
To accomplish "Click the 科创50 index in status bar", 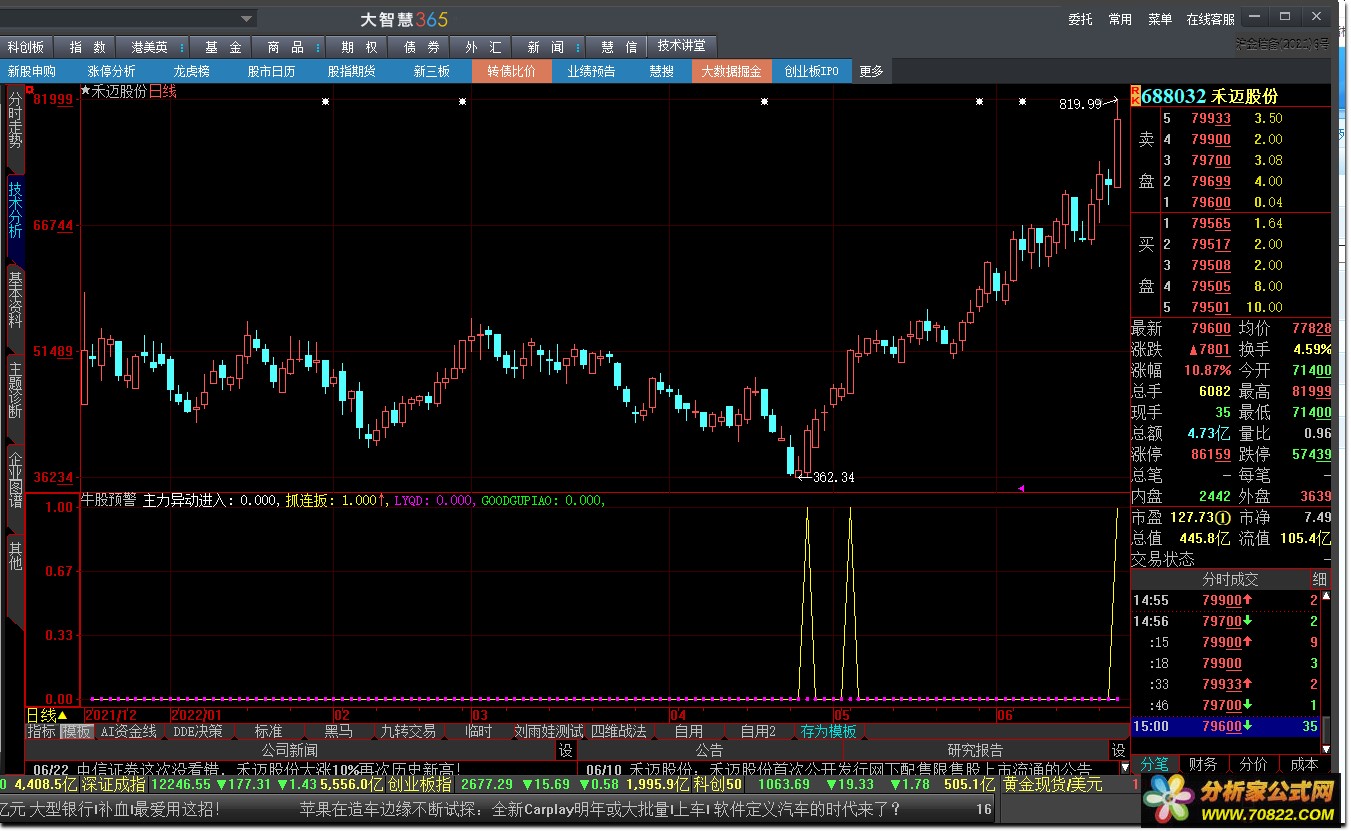I will 718,785.
